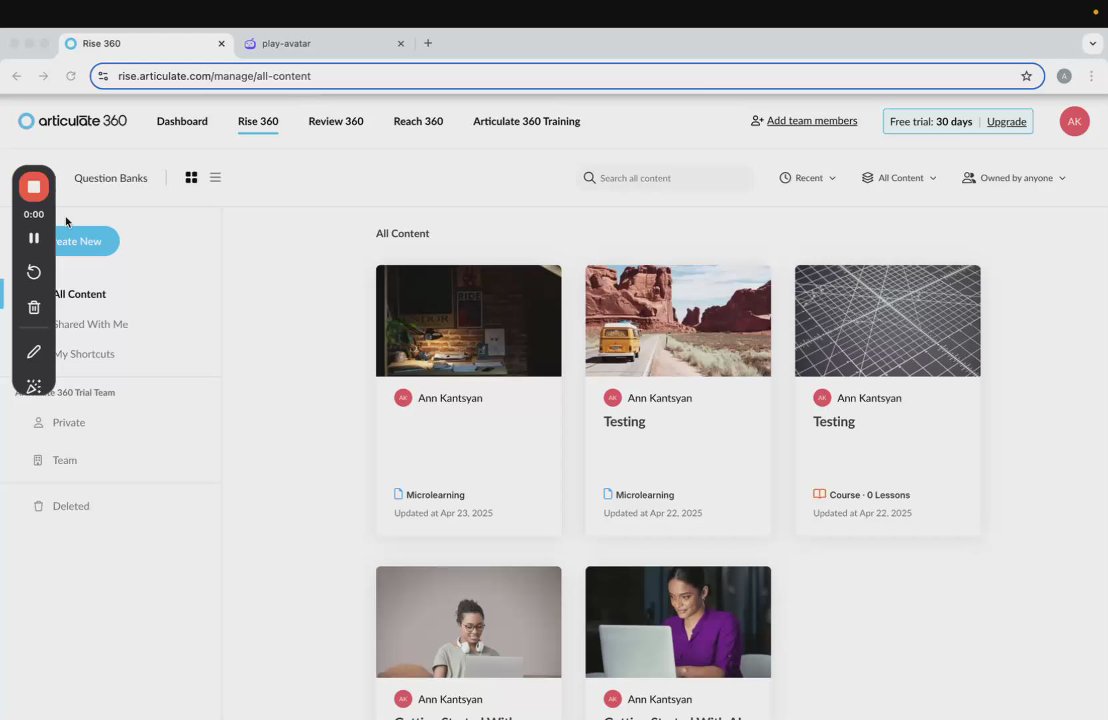Search all content field
Image resolution: width=1108 pixels, height=720 pixels.
click(x=665, y=178)
